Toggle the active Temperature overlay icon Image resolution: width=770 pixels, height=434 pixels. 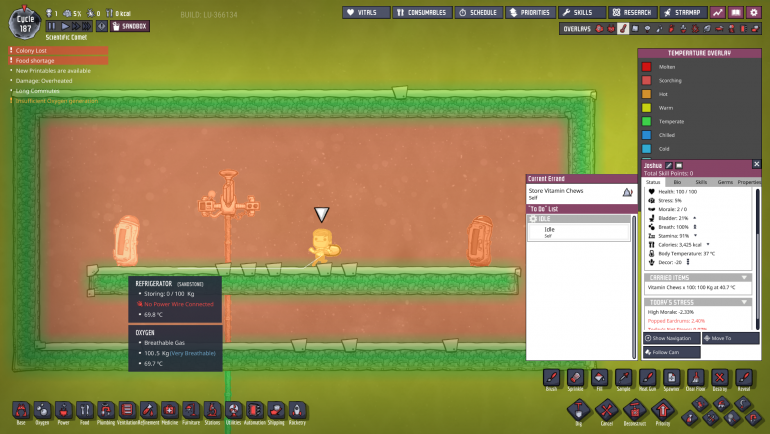click(x=623, y=29)
